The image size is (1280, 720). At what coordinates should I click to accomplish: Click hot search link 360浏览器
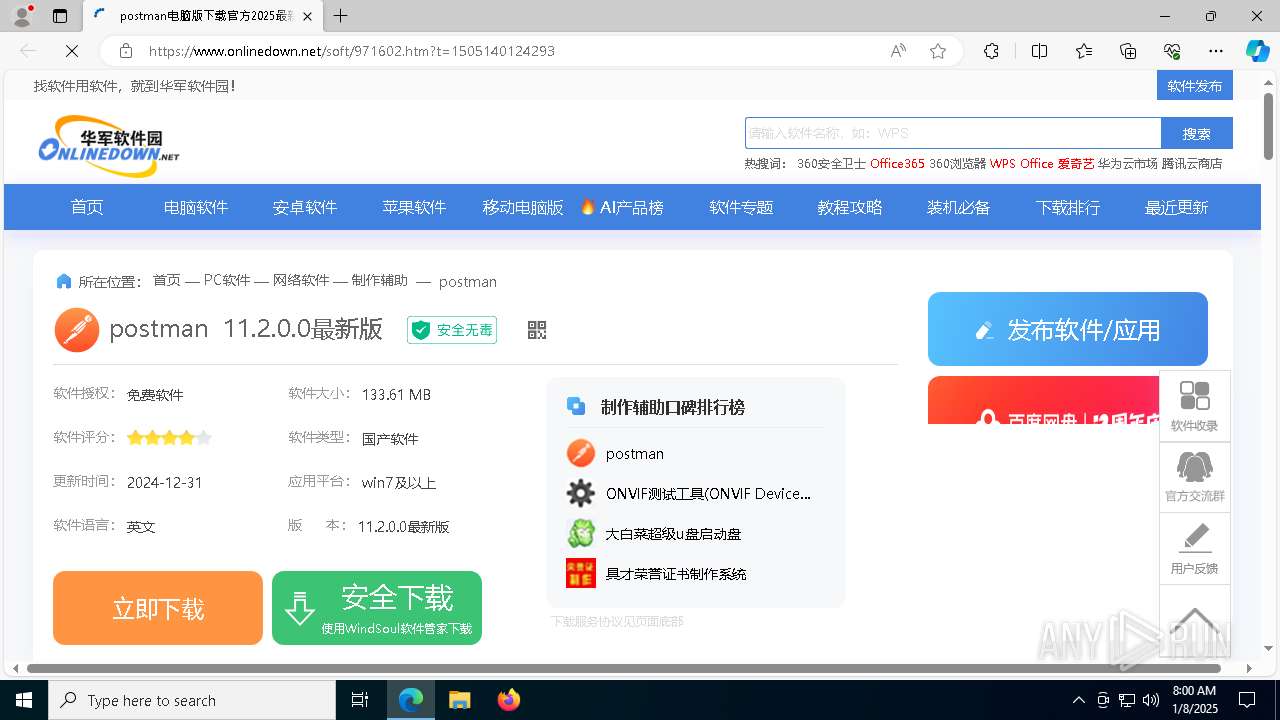[x=957, y=163]
